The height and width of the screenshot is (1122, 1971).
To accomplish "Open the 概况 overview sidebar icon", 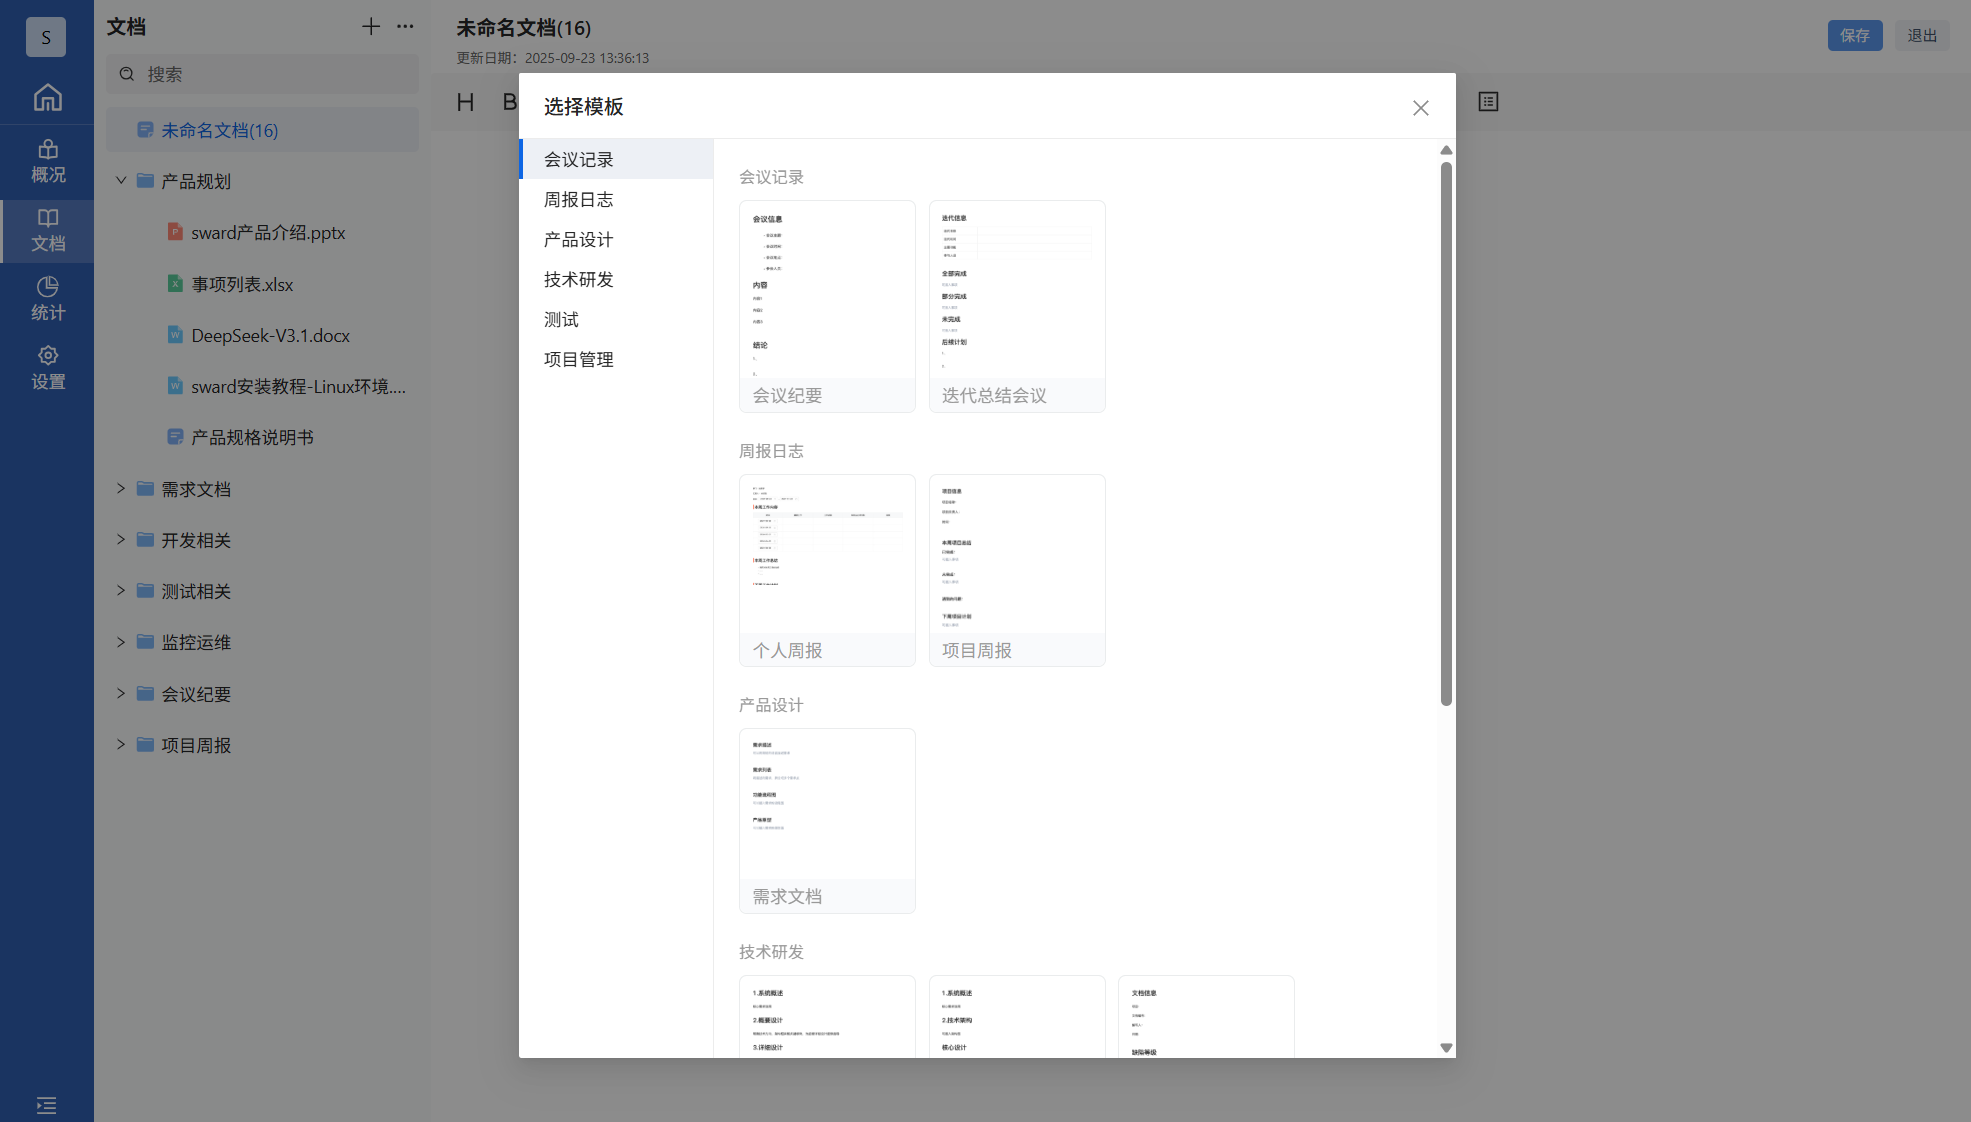I will pos(47,161).
